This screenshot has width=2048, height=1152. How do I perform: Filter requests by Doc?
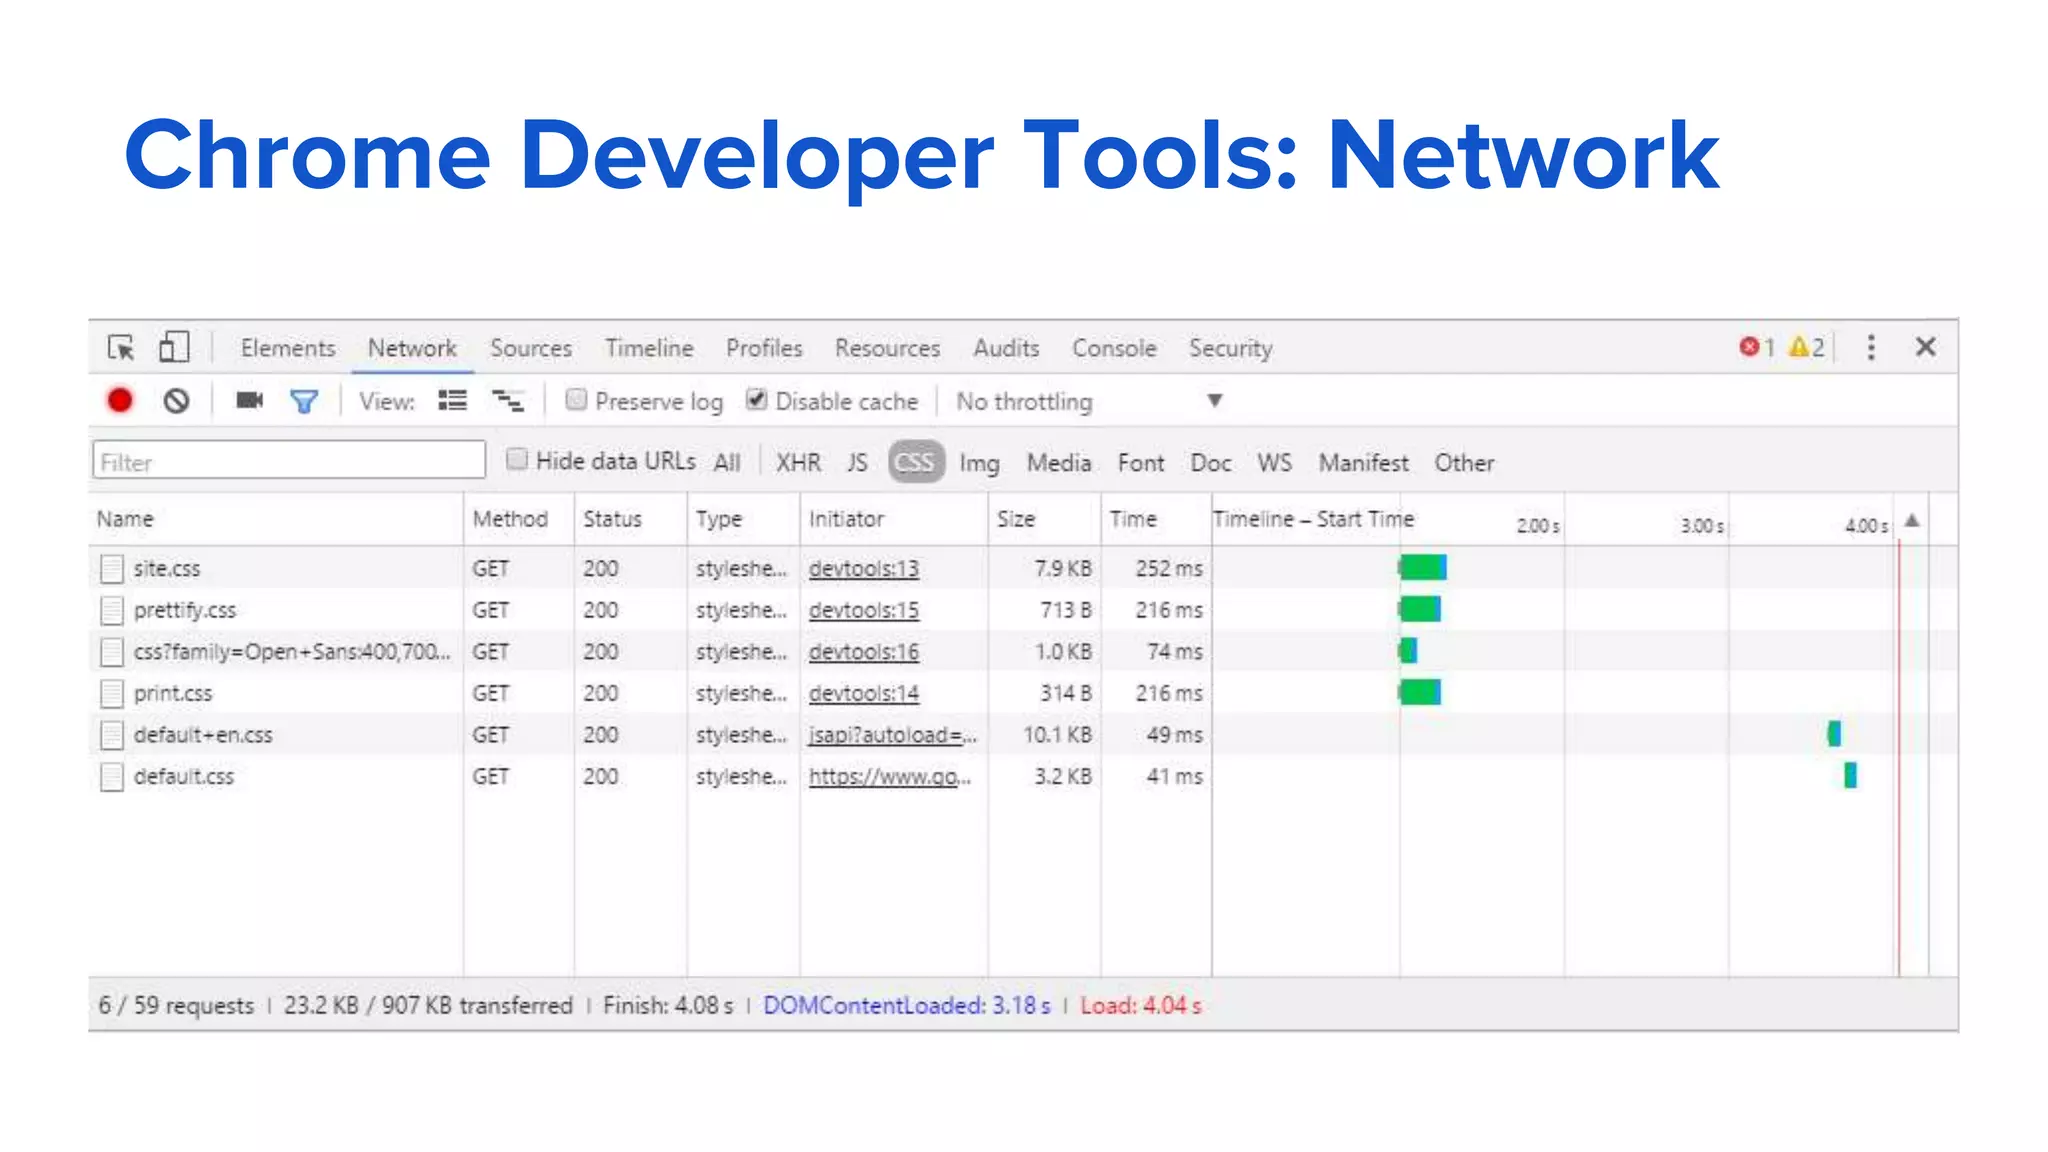coord(1211,463)
